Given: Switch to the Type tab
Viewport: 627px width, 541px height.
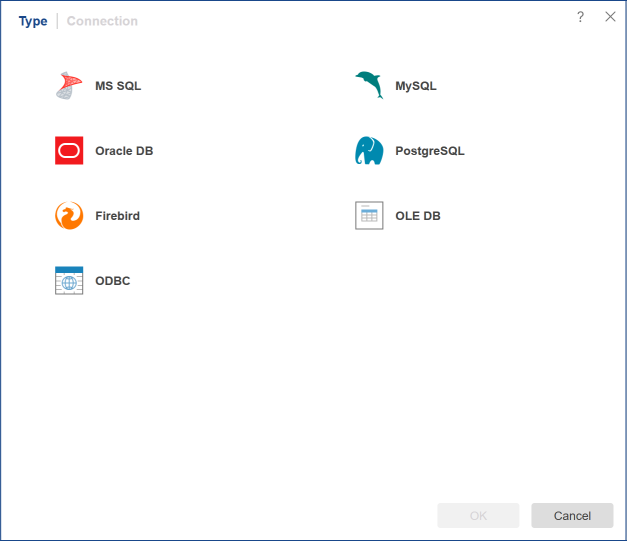Looking at the screenshot, I should tap(33, 21).
